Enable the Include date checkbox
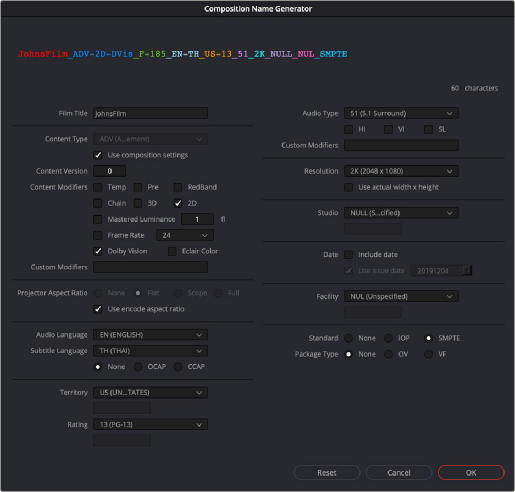 349,255
